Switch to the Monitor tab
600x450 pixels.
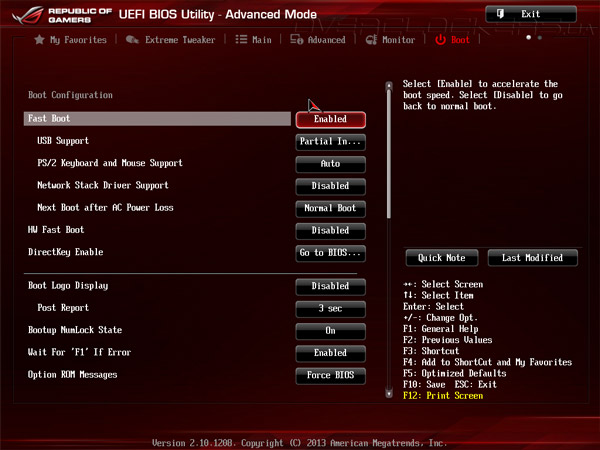tap(398, 40)
